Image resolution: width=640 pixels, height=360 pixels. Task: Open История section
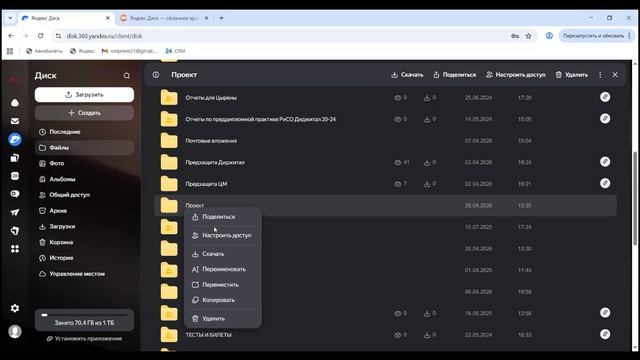click(84, 258)
